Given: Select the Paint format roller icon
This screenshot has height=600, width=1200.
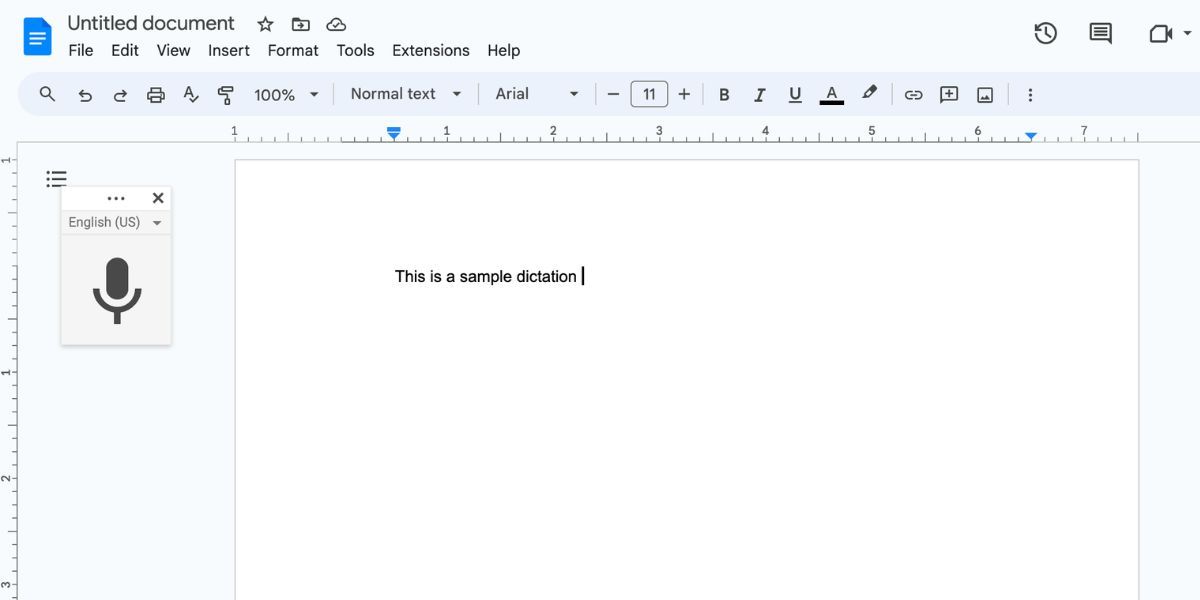Looking at the screenshot, I should pos(225,95).
